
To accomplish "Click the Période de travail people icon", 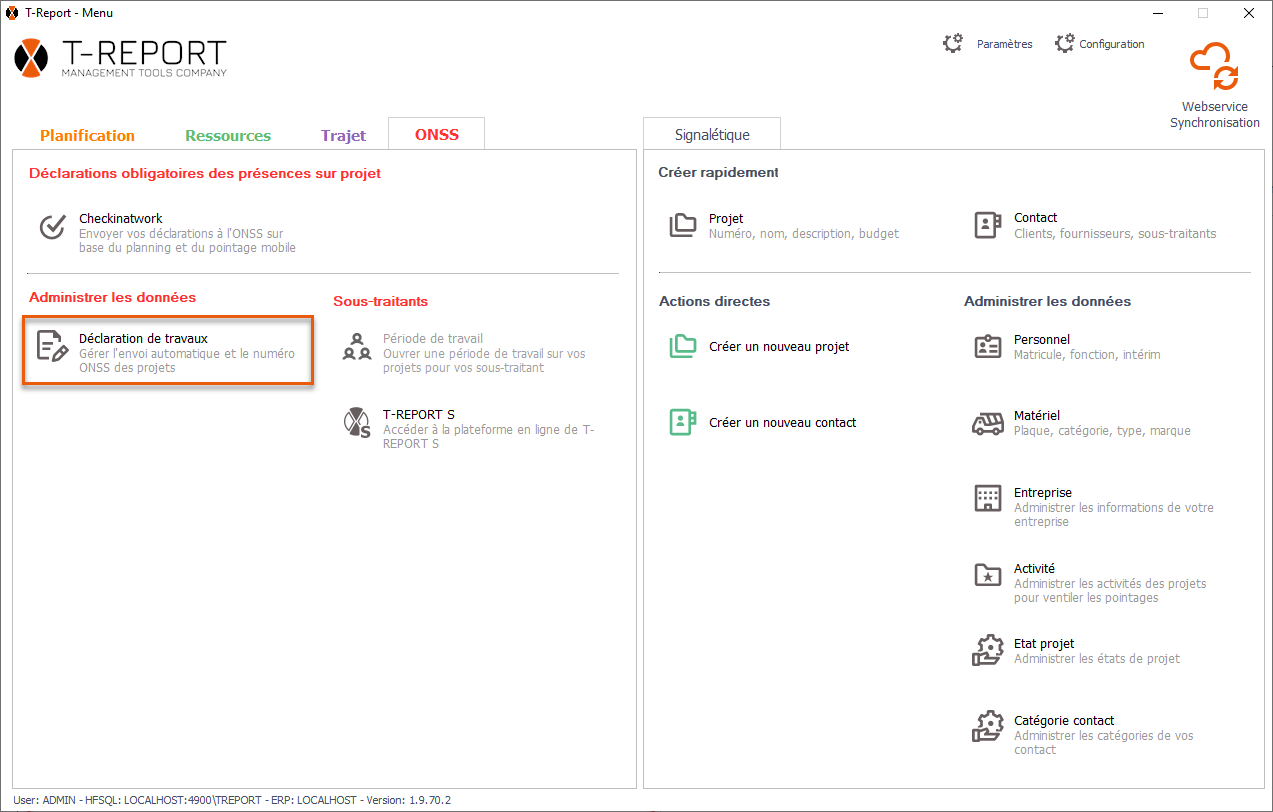I will click(357, 347).
